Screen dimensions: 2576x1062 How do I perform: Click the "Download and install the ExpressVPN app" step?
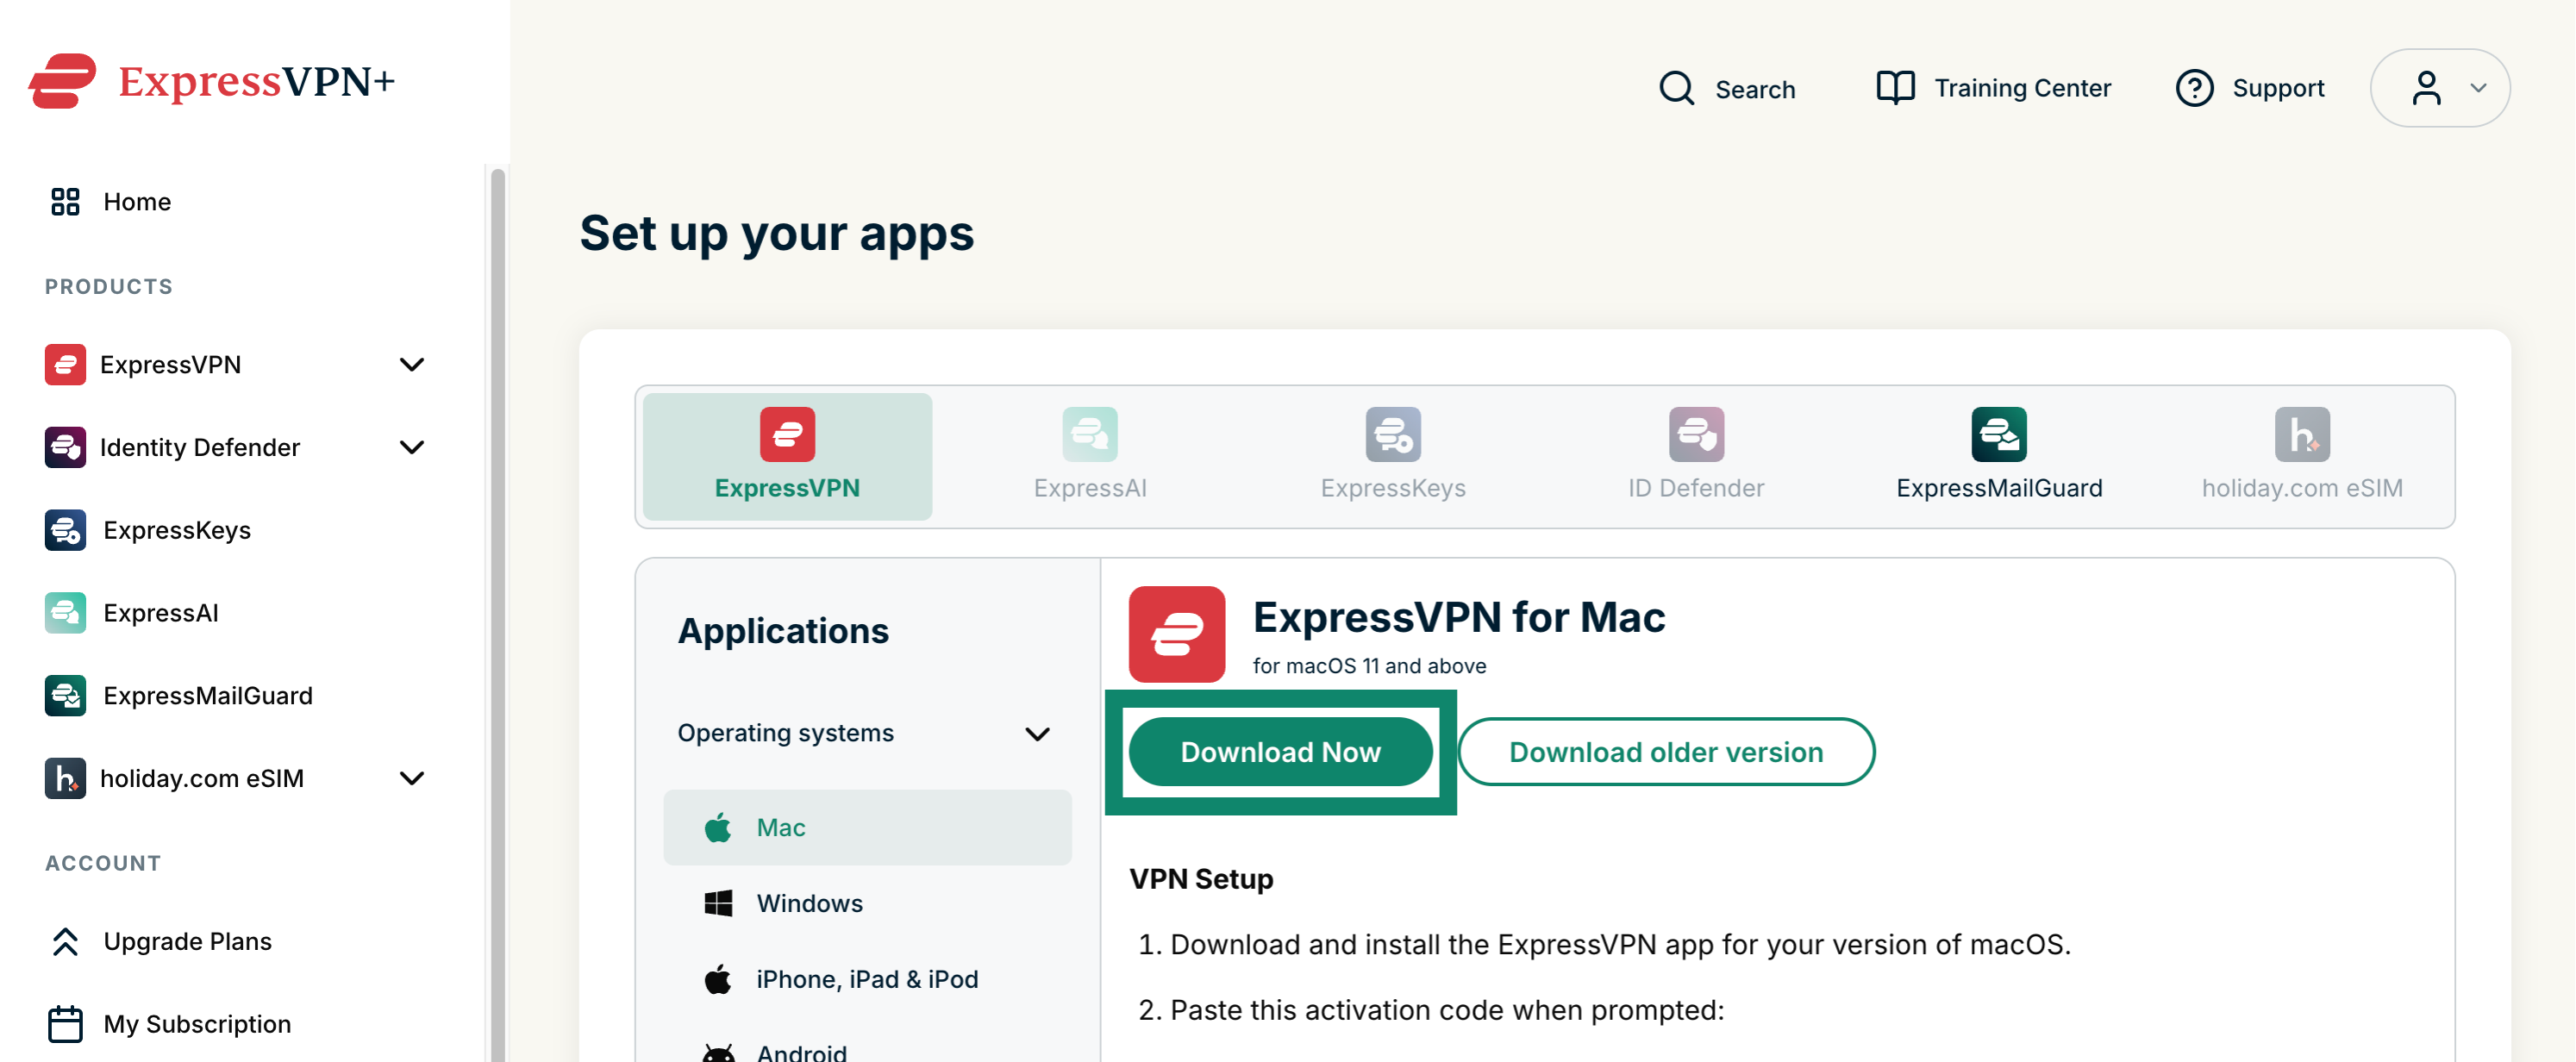click(1620, 944)
